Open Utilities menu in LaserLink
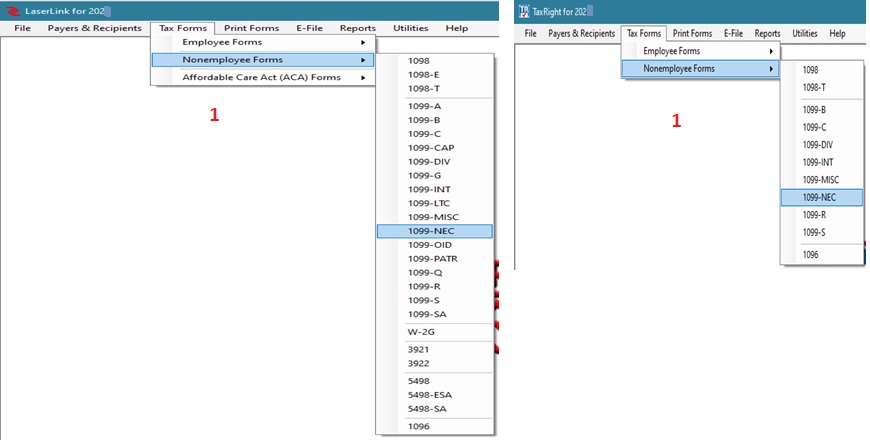Viewport: 870px width, 445px height. pos(411,28)
